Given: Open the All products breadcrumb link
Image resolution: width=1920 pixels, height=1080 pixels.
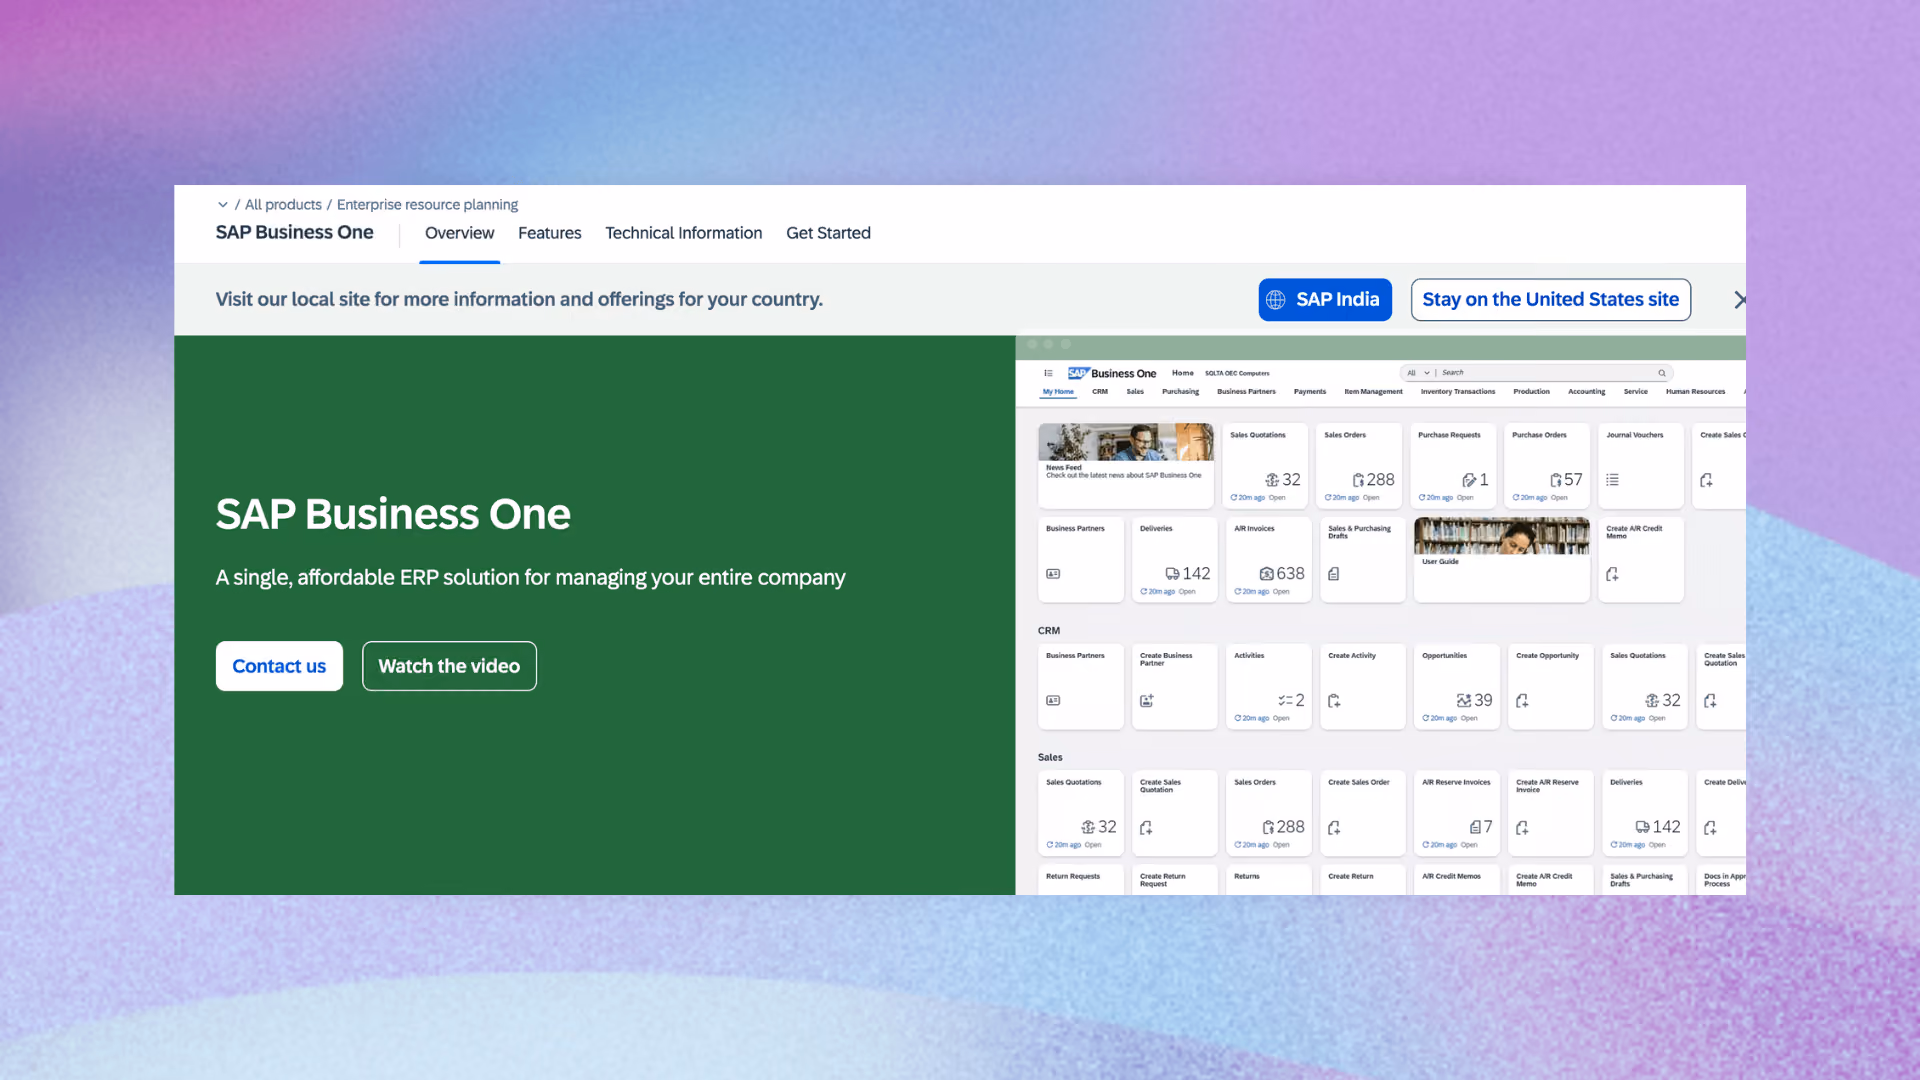Looking at the screenshot, I should click(283, 205).
